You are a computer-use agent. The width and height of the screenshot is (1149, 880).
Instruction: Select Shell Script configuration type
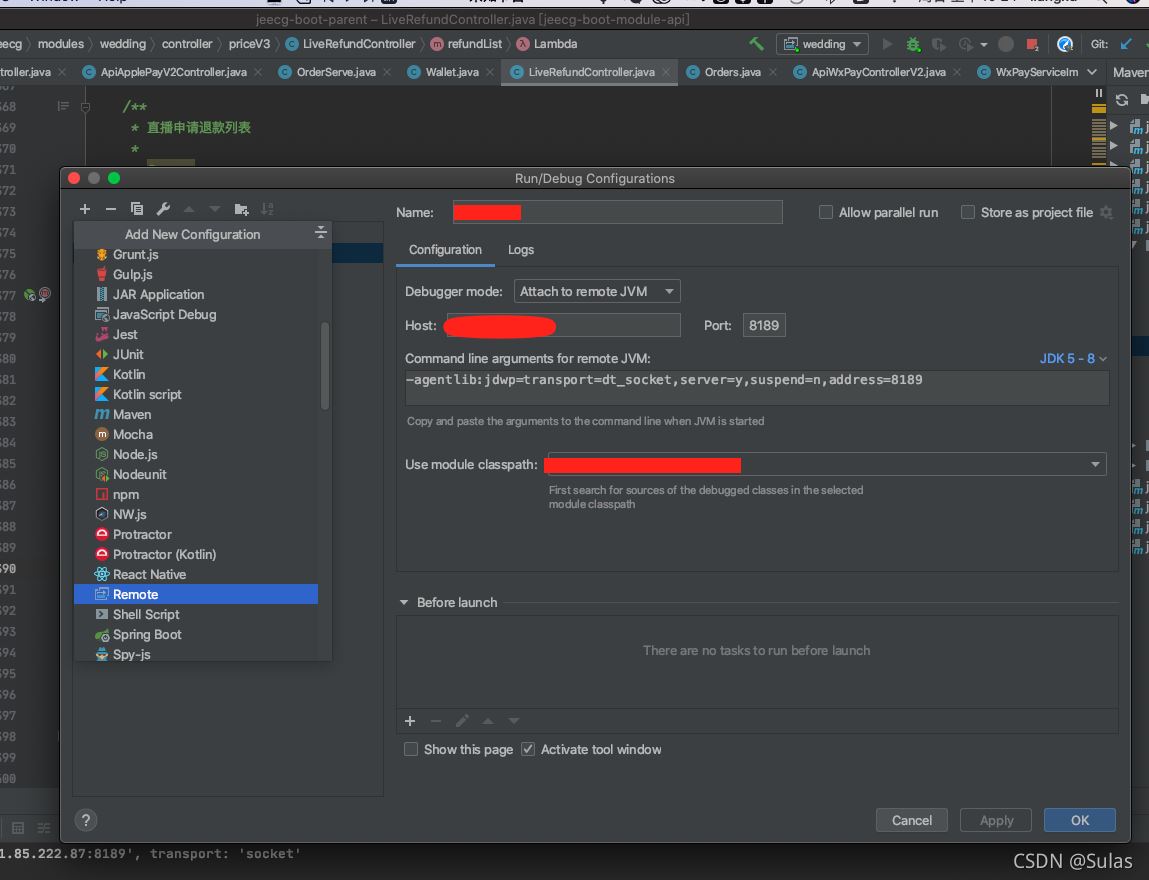point(196,615)
